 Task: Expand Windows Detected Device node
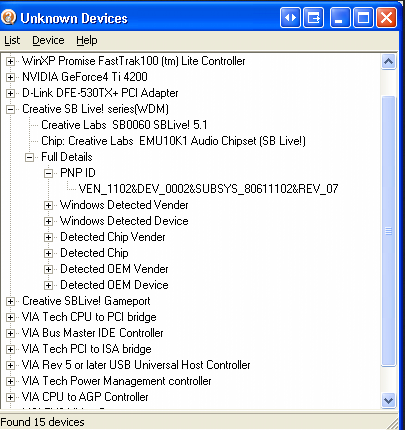[x=48, y=221]
